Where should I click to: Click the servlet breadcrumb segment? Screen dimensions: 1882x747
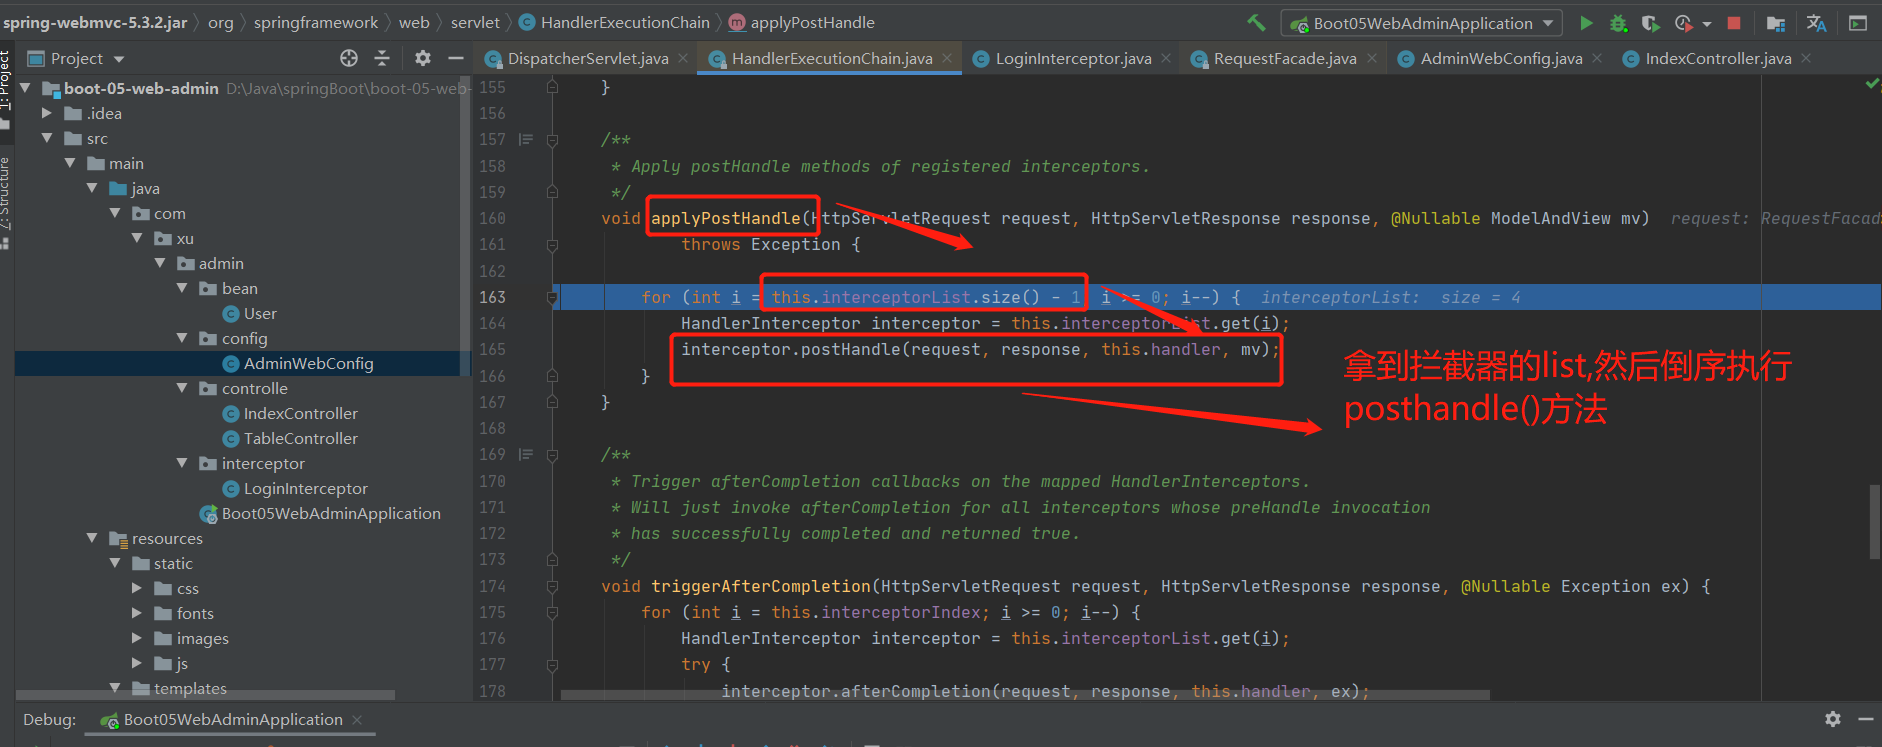(x=475, y=22)
